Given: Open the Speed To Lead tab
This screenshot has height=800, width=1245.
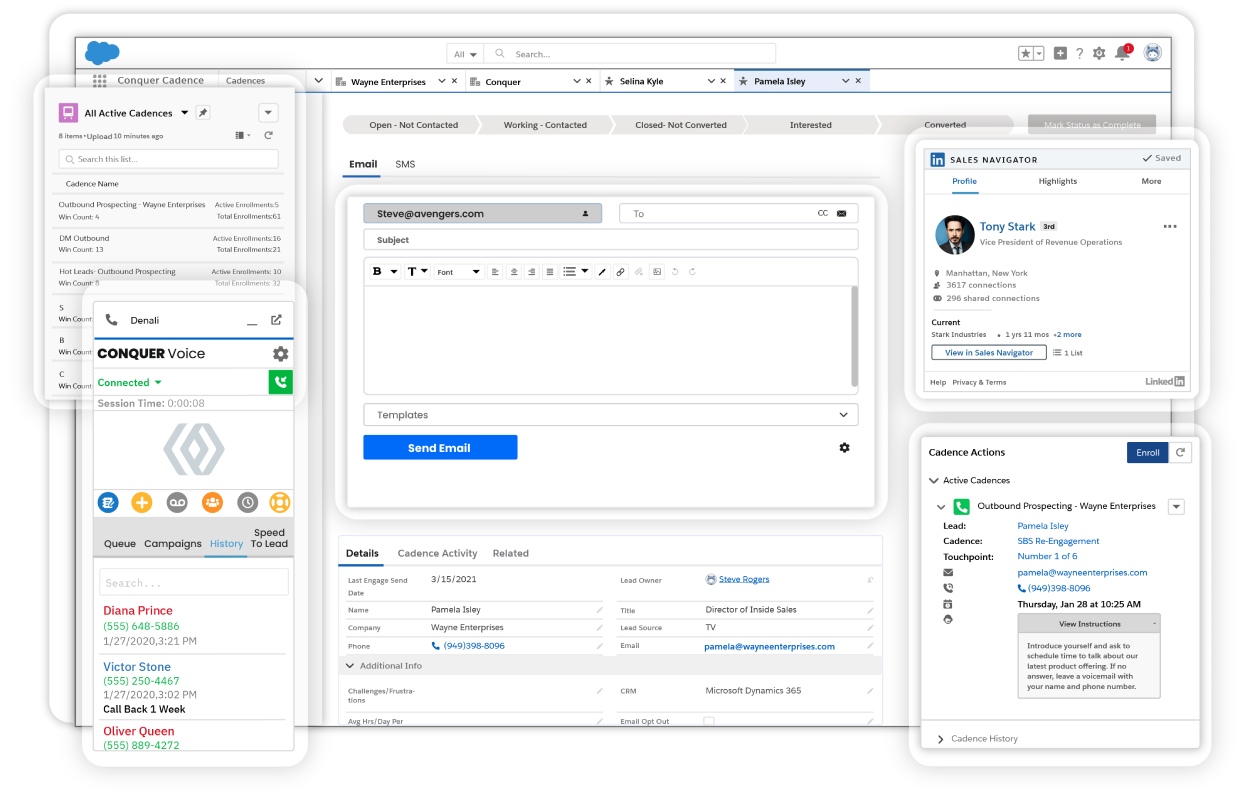Looking at the screenshot, I should coord(269,538).
